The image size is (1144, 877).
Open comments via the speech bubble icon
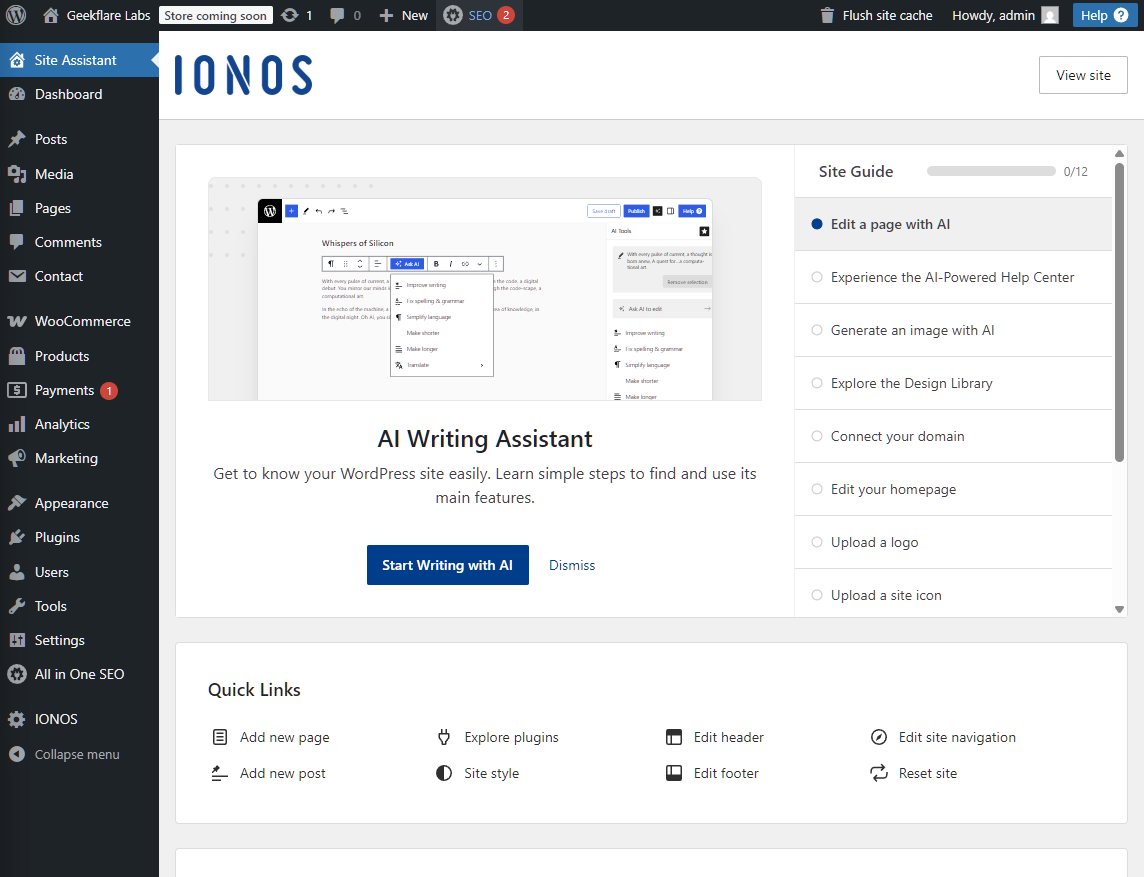[x=337, y=15]
